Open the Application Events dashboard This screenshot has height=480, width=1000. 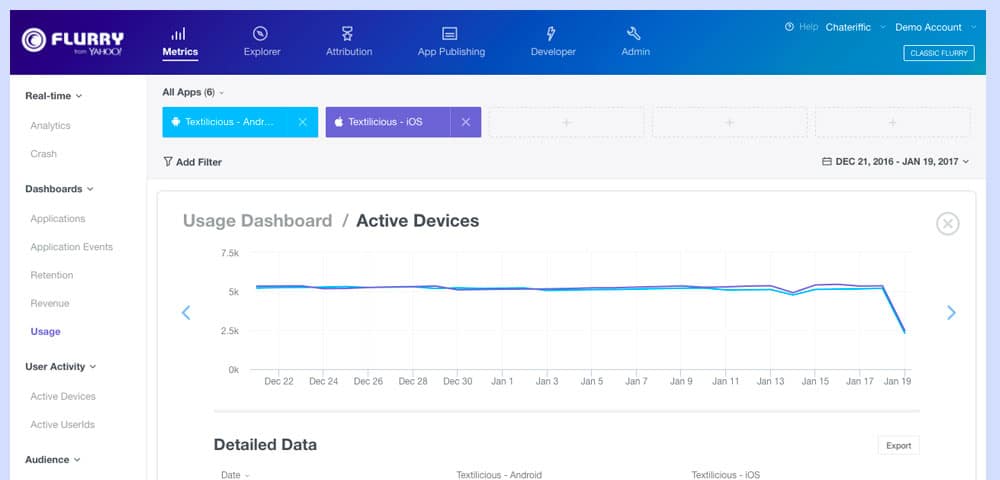coord(71,247)
